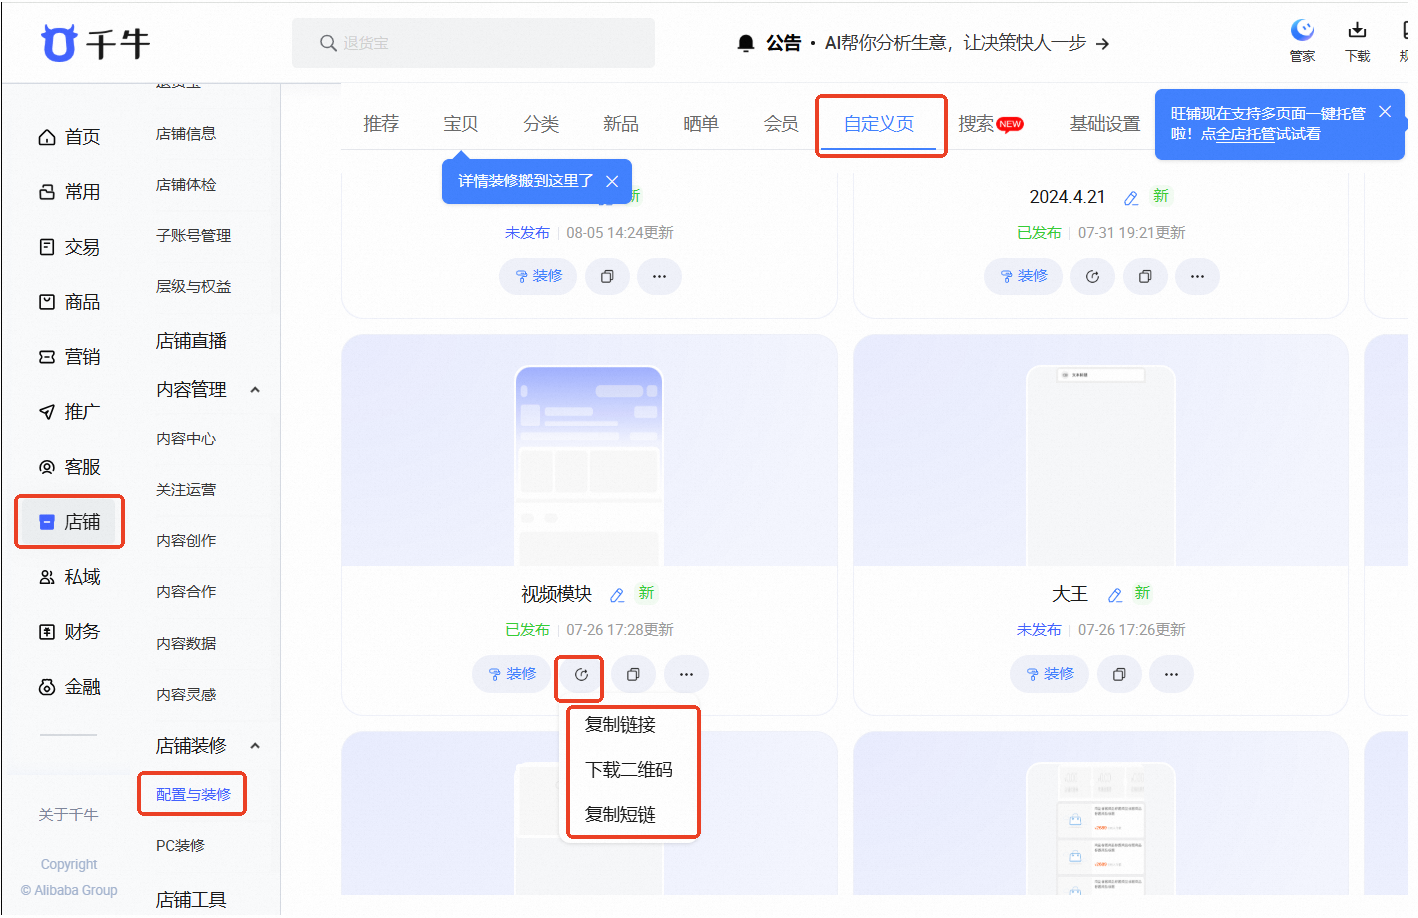Screen dimensions: 1418x918
Task: Select 店铺 in sidebar
Action: 69,522
